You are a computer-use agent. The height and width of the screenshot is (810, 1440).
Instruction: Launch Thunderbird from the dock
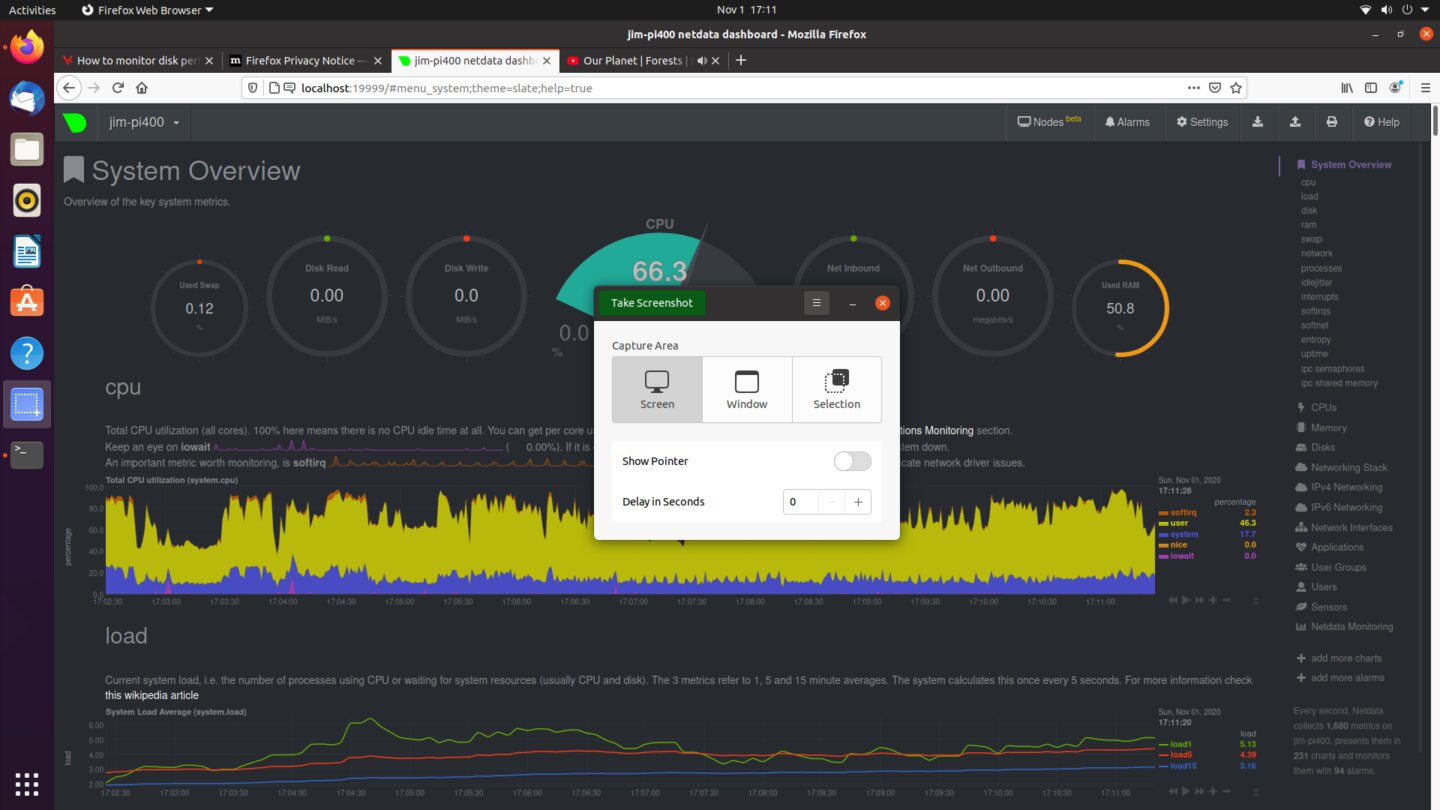27,98
